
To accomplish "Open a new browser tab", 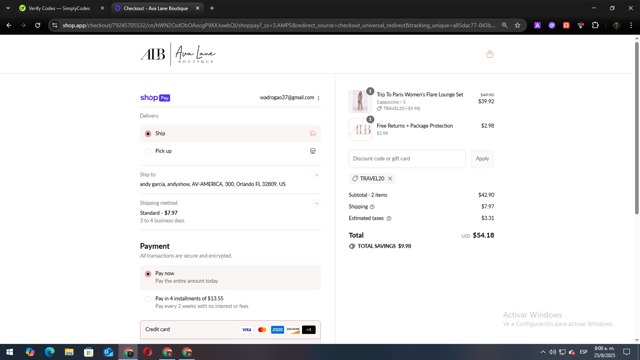I will click(x=212, y=8).
